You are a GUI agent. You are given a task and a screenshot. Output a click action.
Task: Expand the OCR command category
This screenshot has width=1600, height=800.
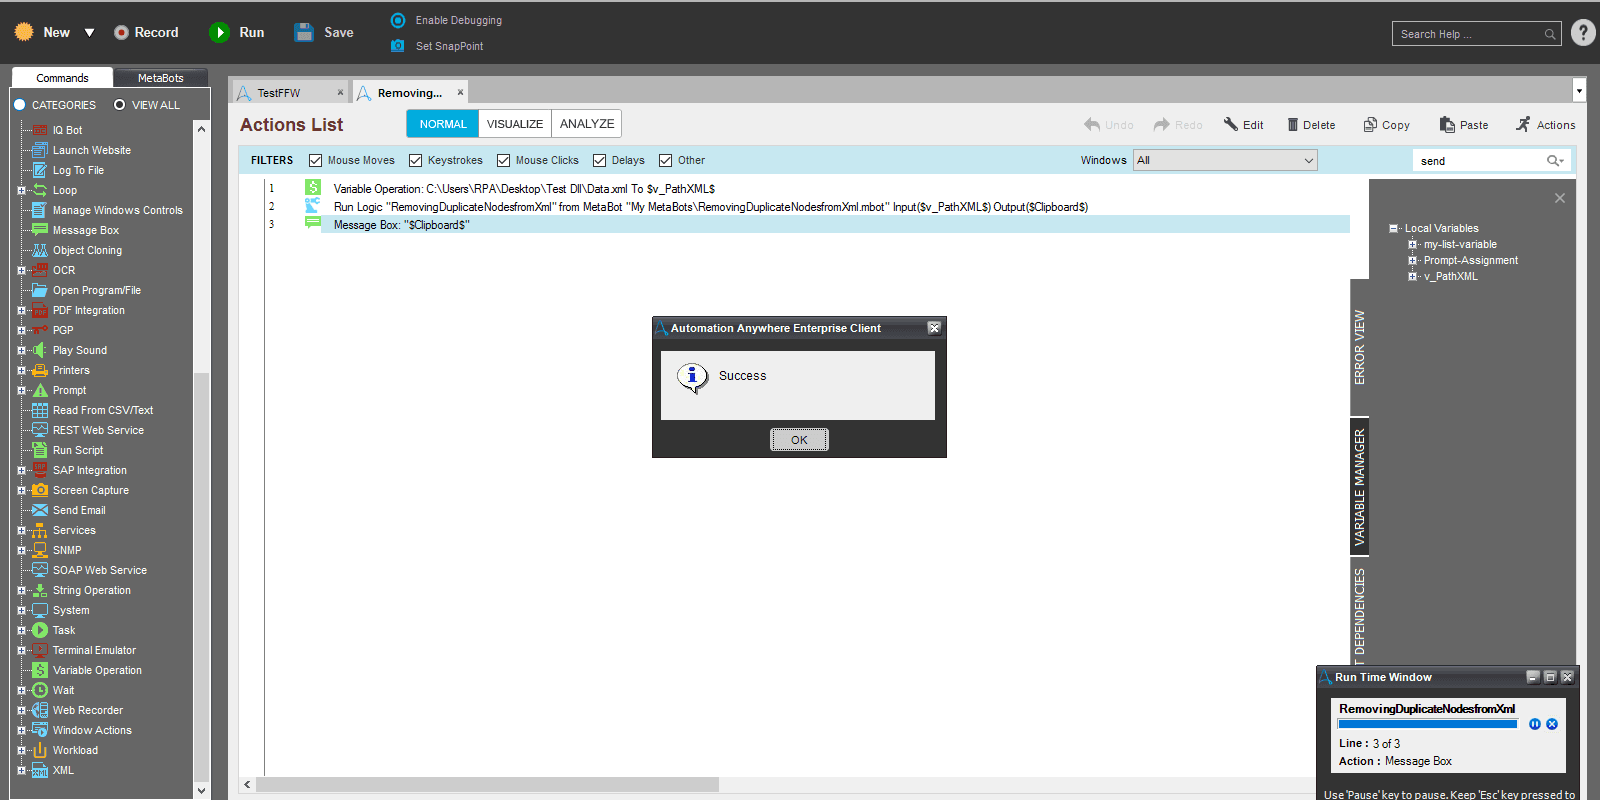tap(21, 270)
